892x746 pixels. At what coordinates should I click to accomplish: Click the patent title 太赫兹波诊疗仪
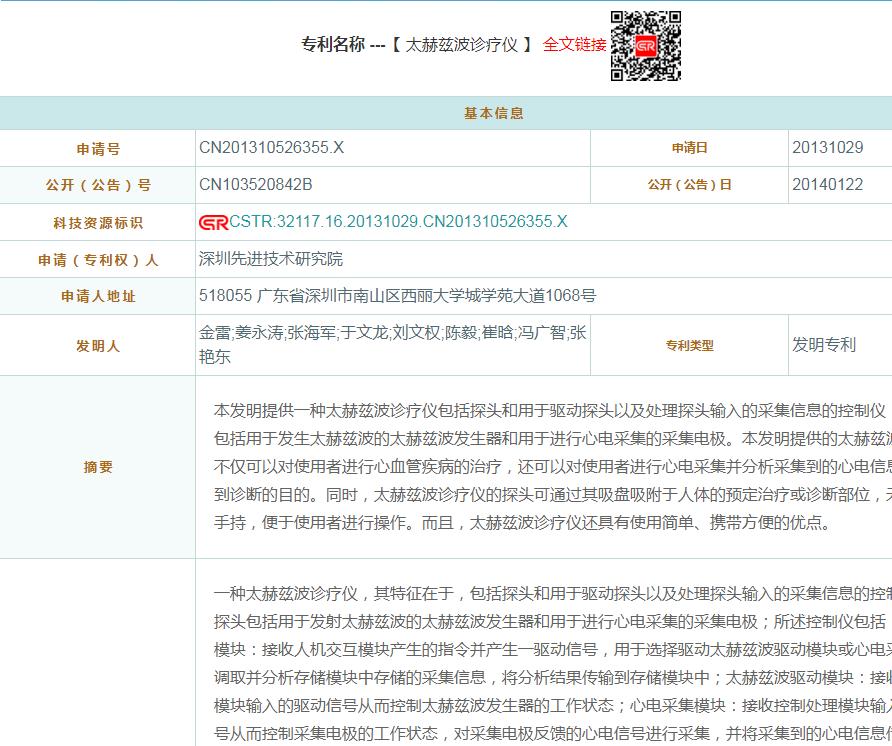point(462,45)
